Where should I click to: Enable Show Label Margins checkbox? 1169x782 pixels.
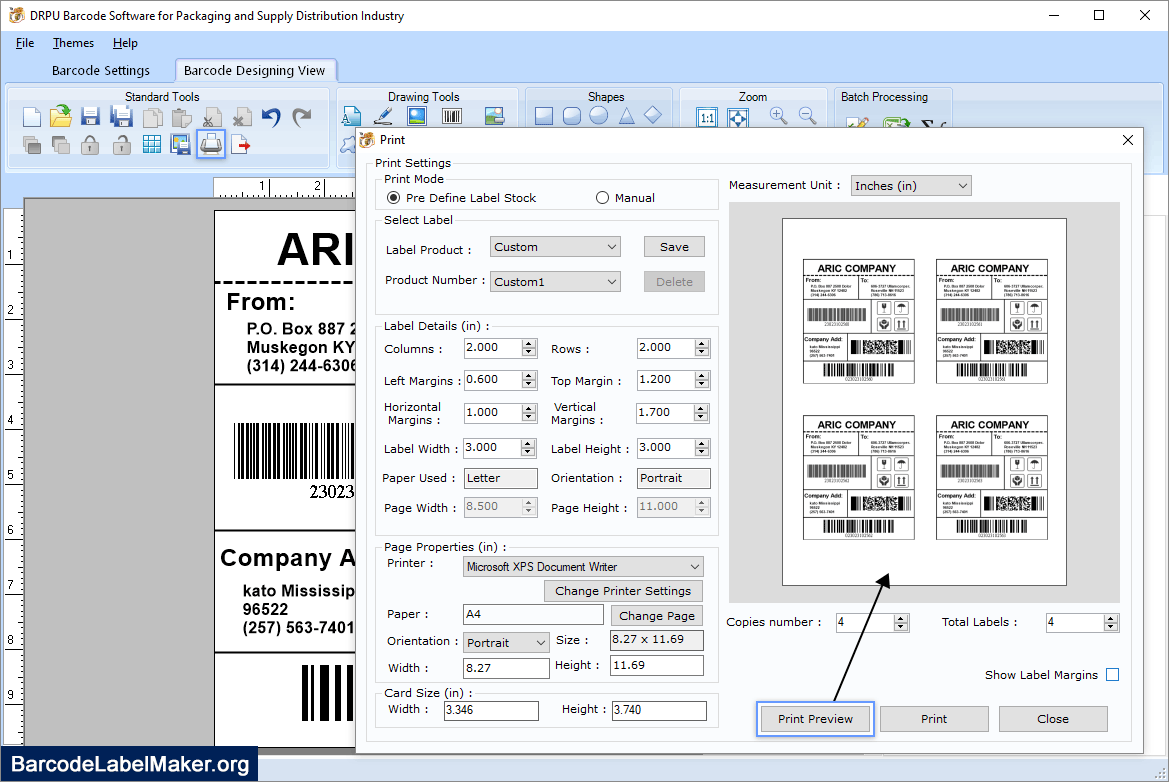[1112, 675]
